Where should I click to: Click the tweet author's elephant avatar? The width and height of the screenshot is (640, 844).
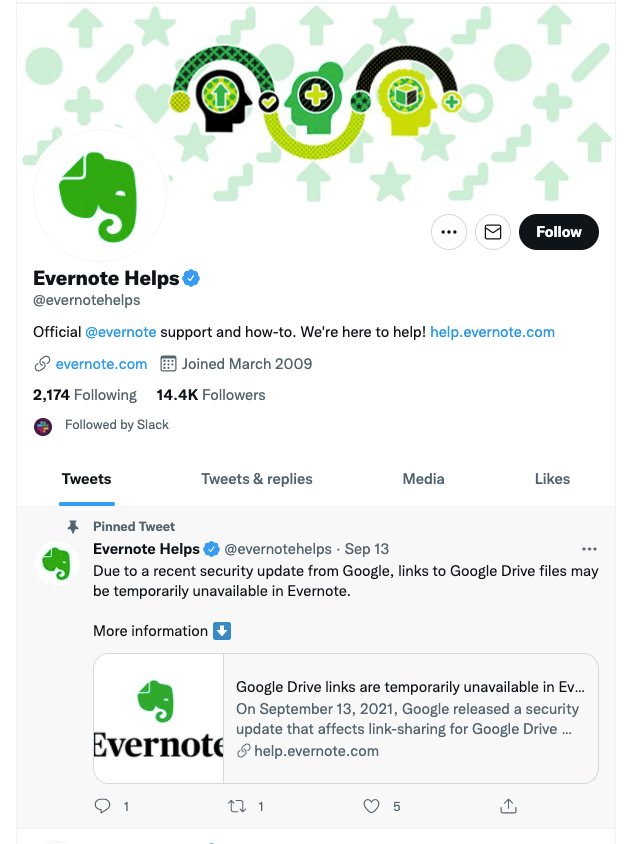click(56, 564)
